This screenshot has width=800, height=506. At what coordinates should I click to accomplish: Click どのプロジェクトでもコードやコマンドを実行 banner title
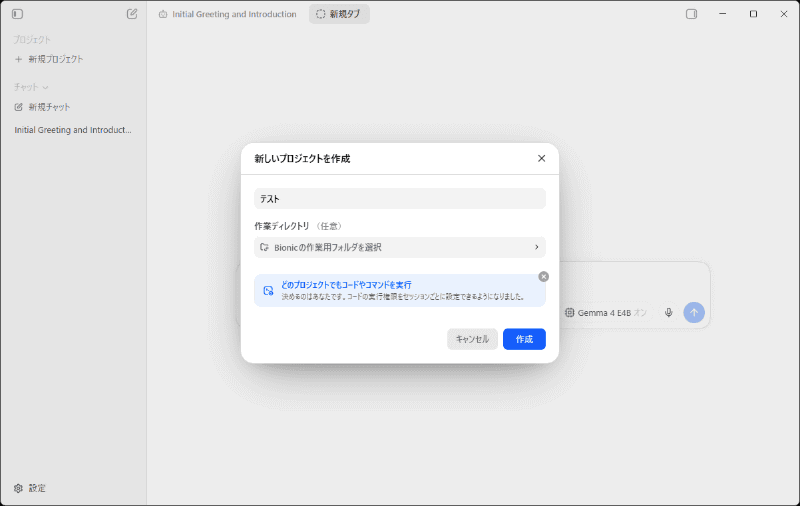click(x=346, y=285)
